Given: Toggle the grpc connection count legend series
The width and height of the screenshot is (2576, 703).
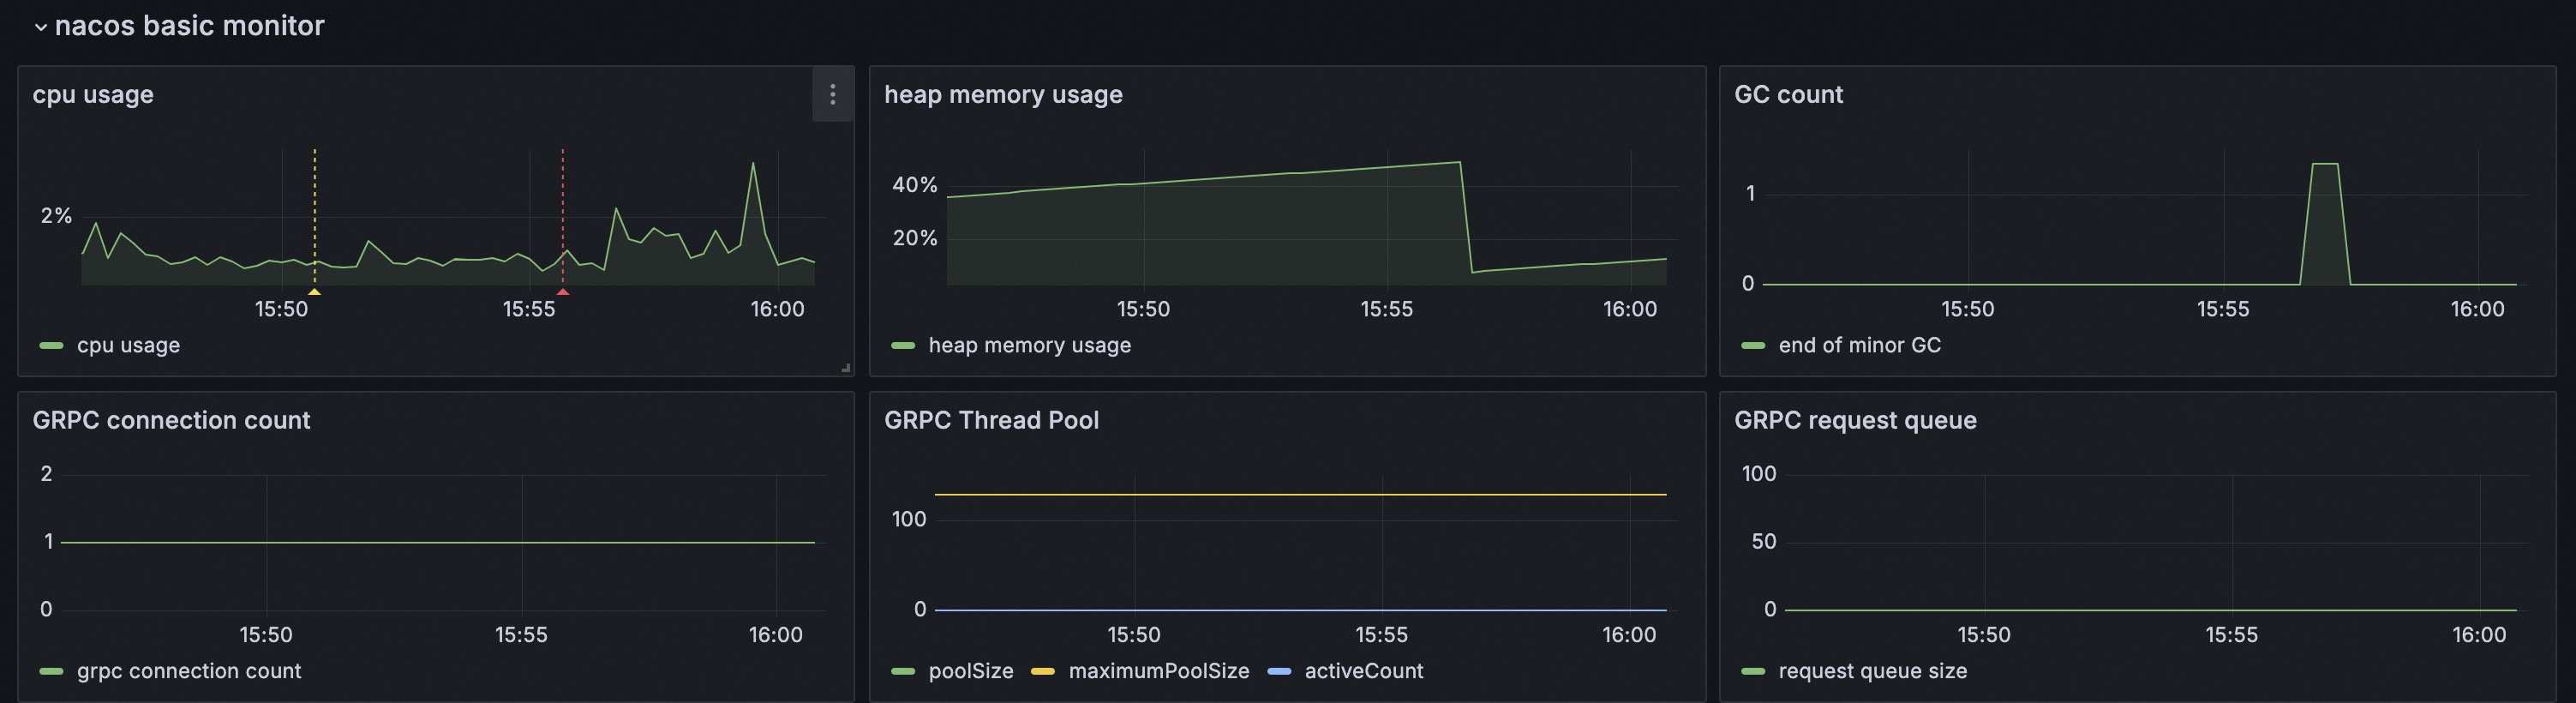Looking at the screenshot, I should coord(189,671).
